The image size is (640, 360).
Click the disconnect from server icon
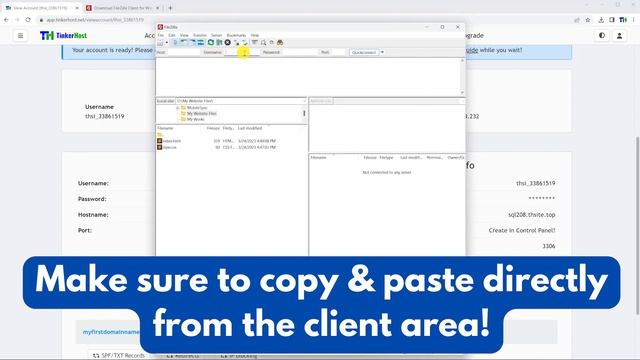(236, 42)
